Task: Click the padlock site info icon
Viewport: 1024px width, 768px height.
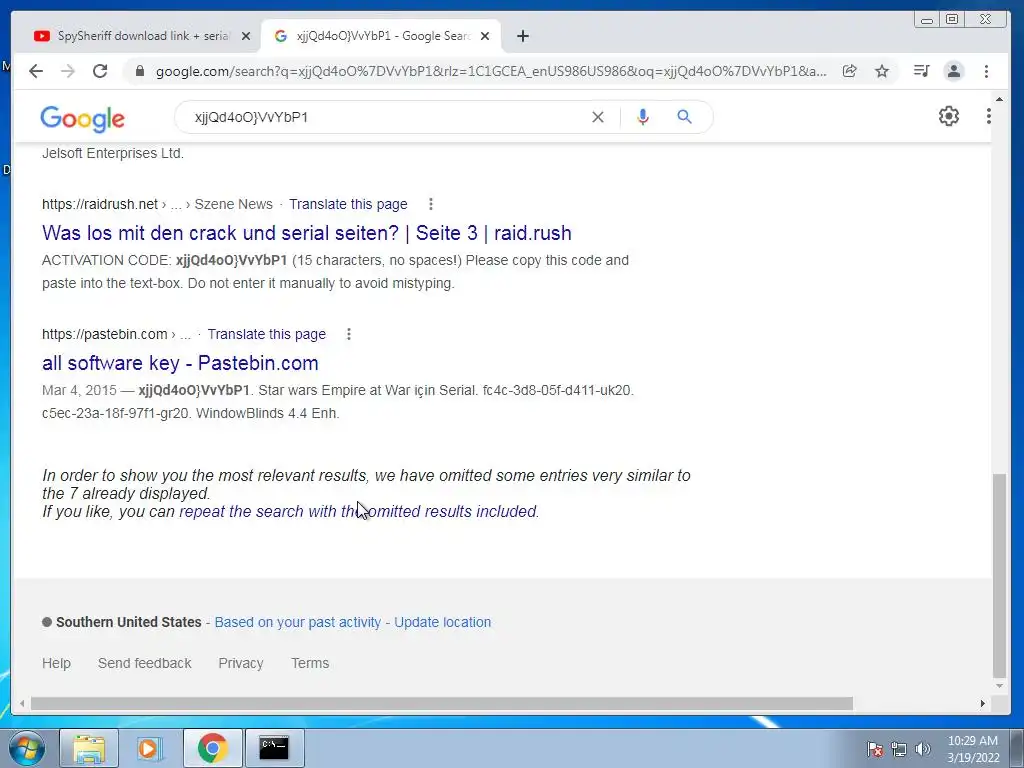Action: click(x=139, y=71)
